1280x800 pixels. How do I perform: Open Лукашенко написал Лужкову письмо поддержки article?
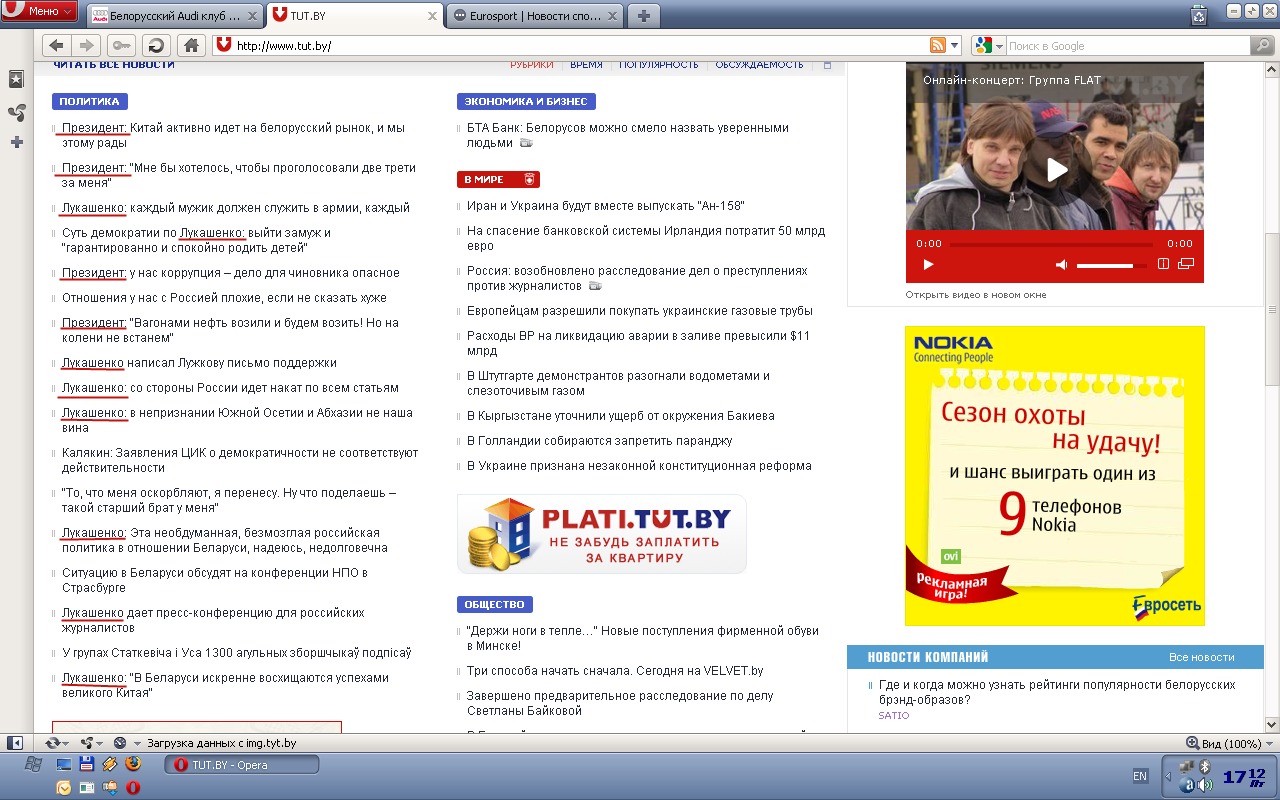[x=199, y=363]
